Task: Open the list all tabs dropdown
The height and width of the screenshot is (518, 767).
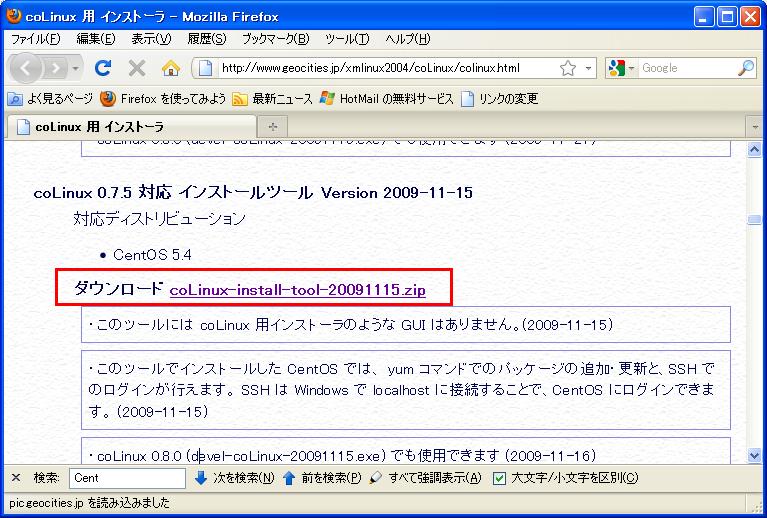Action: 754,127
